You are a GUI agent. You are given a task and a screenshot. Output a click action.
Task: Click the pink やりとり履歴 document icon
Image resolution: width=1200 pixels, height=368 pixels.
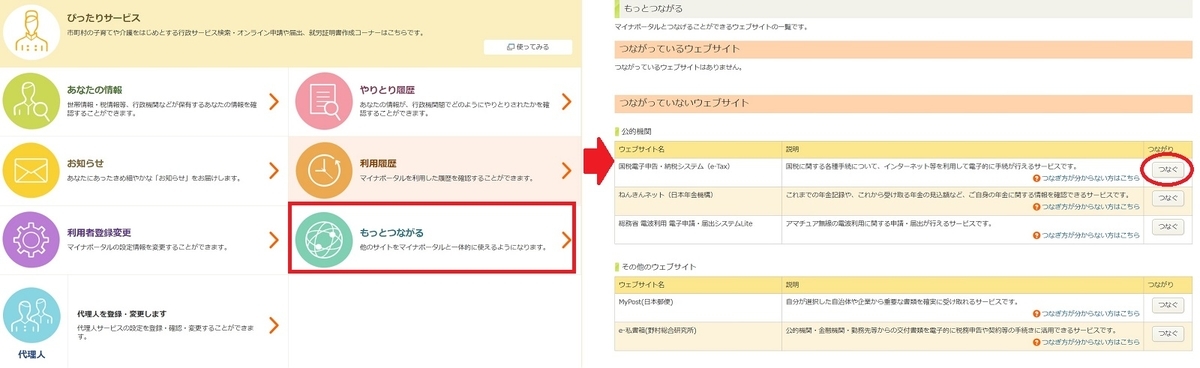[x=324, y=101]
